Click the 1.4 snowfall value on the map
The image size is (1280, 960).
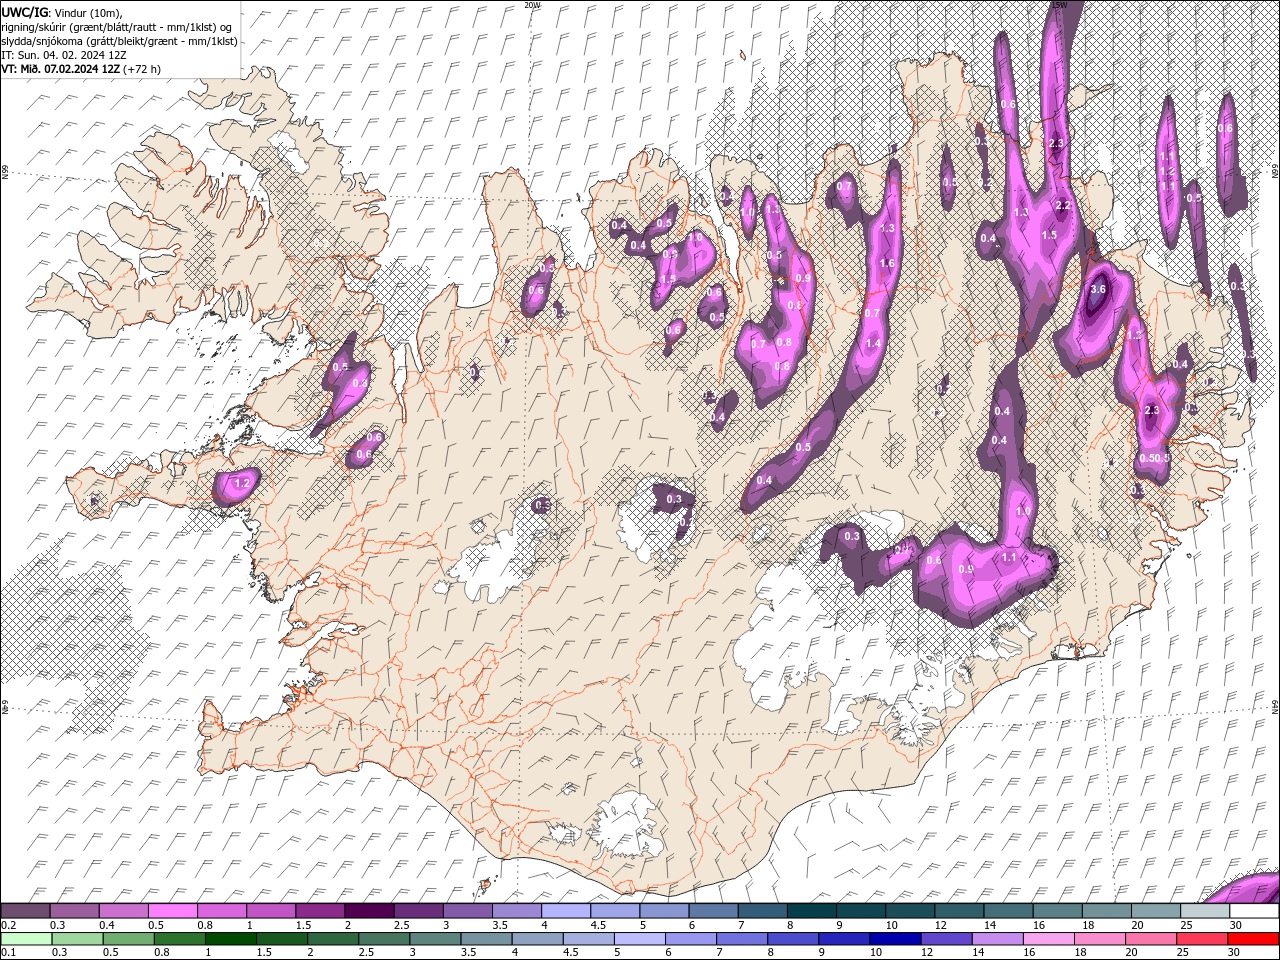[873, 343]
